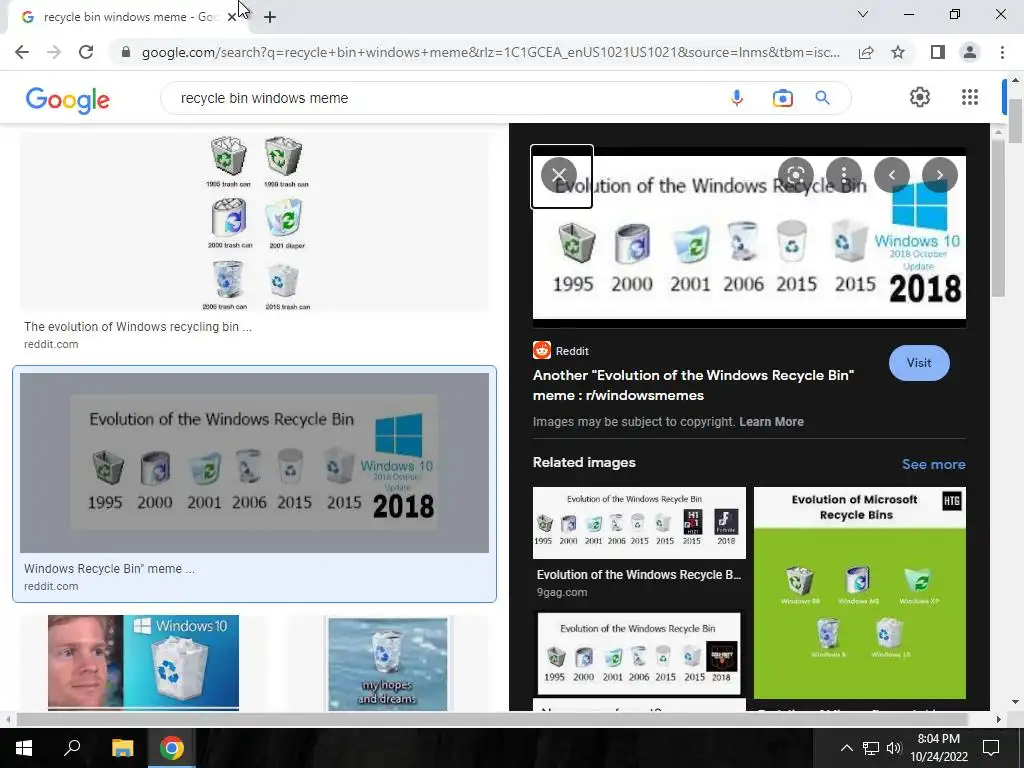Open Evolution of Microsoft Recycle Bins image
Image resolution: width=1024 pixels, height=768 pixels.
tap(859, 593)
